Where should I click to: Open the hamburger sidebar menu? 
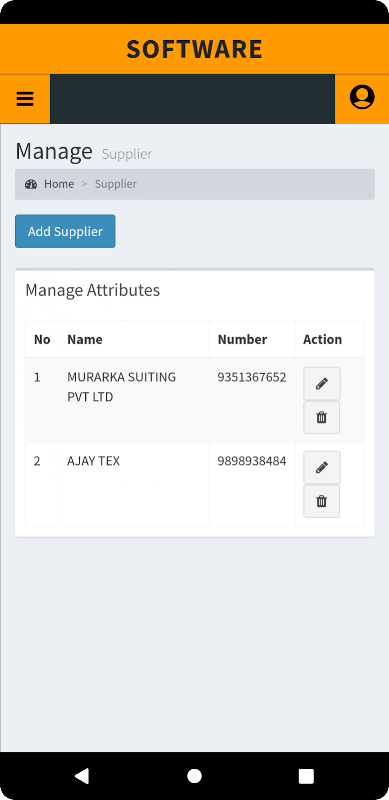pyautogui.click(x=25, y=99)
